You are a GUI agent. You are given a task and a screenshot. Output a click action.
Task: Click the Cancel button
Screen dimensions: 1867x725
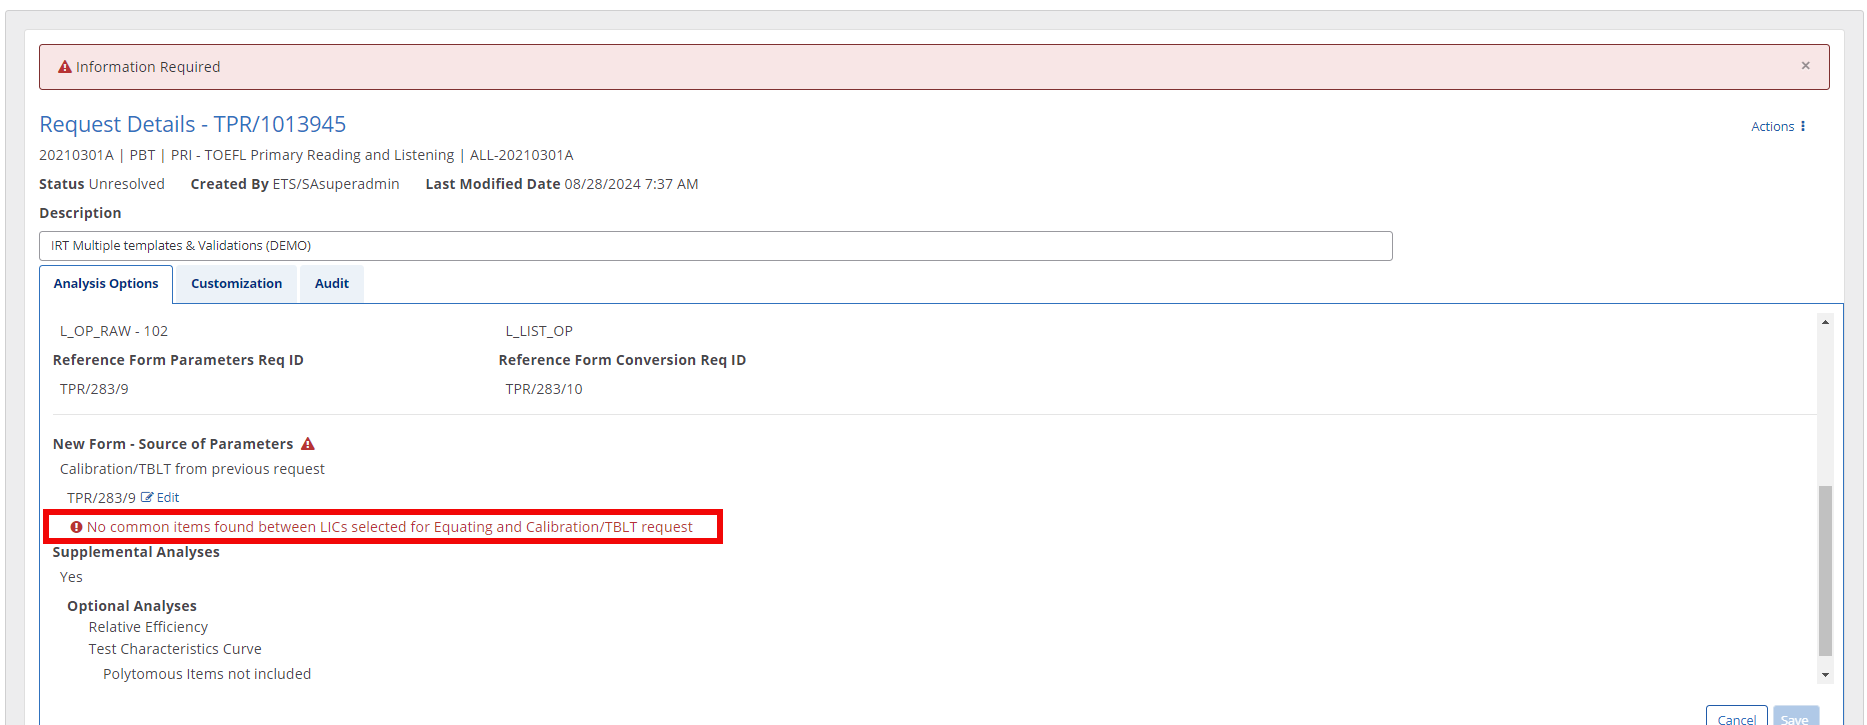(x=1736, y=718)
